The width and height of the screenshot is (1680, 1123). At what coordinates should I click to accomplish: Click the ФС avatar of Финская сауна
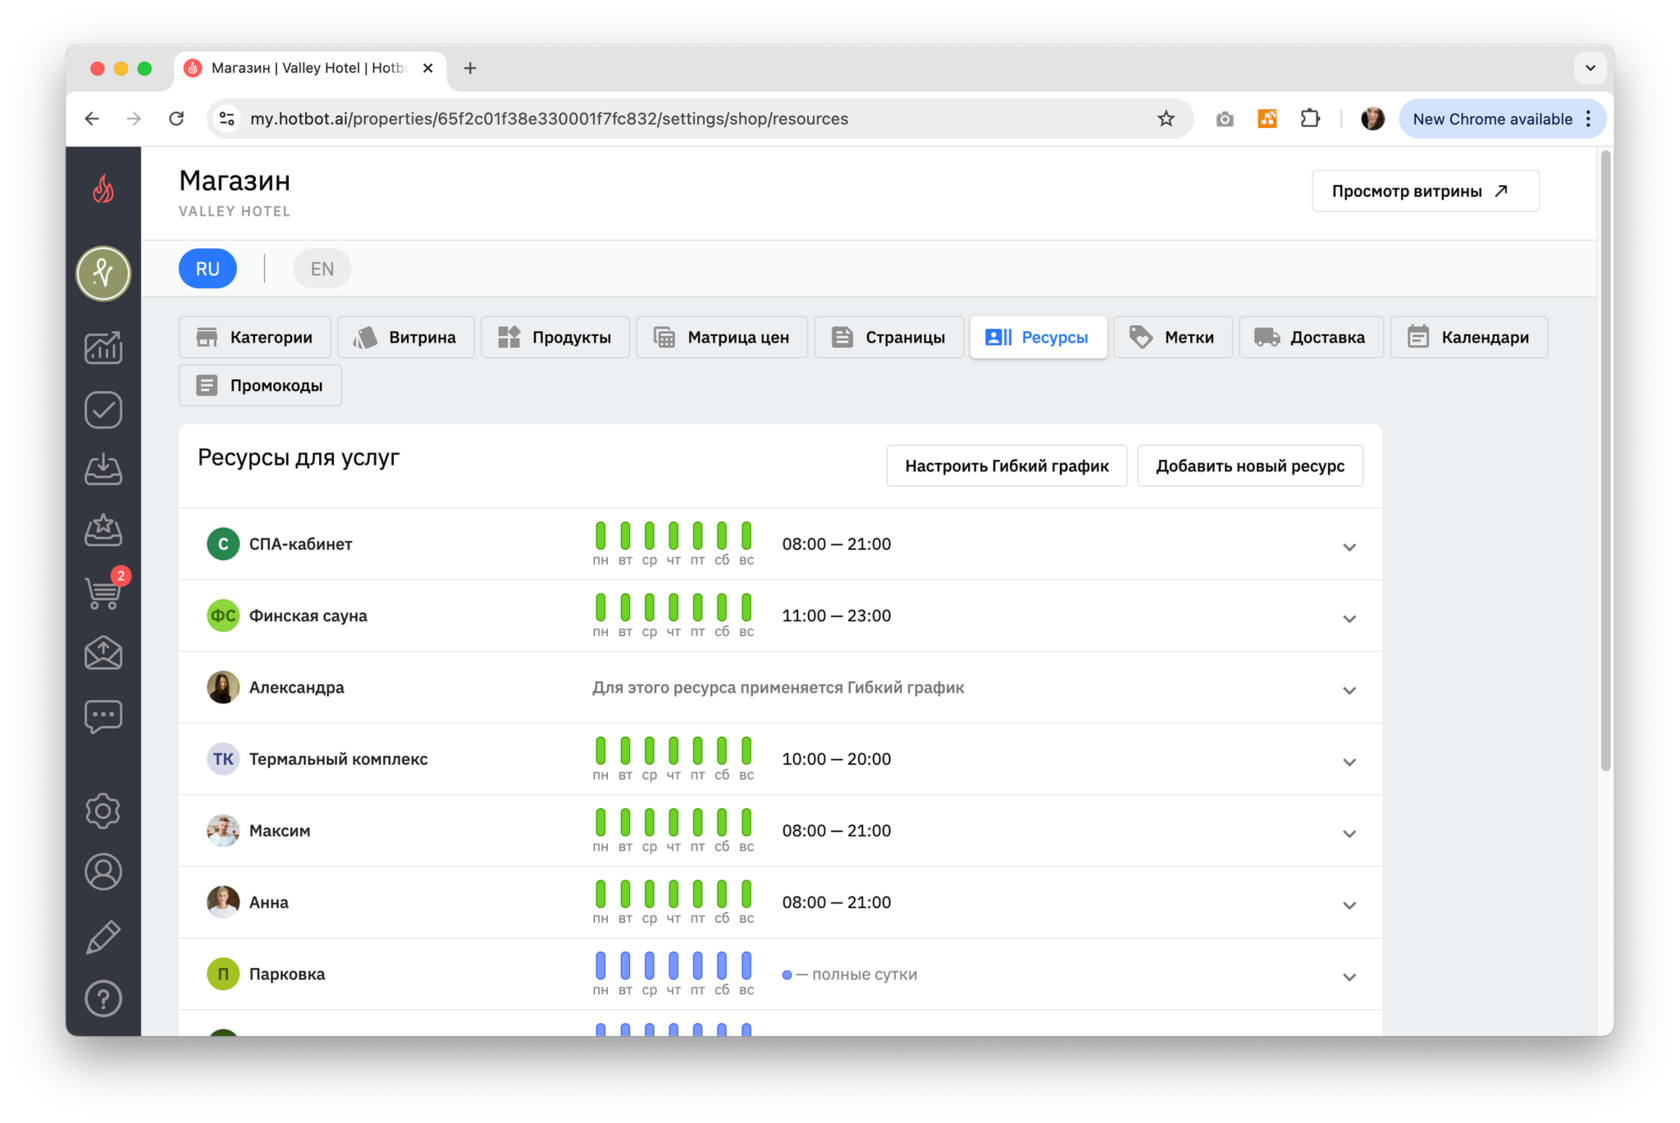tap(223, 615)
